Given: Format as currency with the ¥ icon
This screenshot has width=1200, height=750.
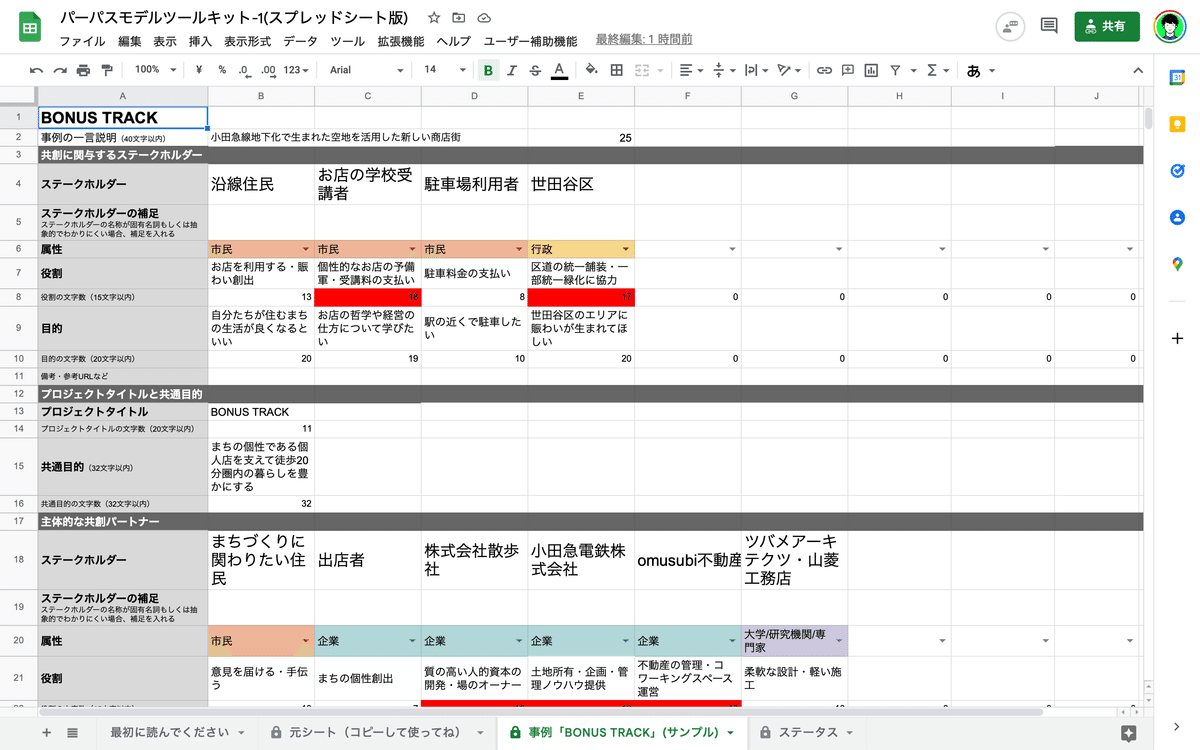Looking at the screenshot, I should pos(199,70).
